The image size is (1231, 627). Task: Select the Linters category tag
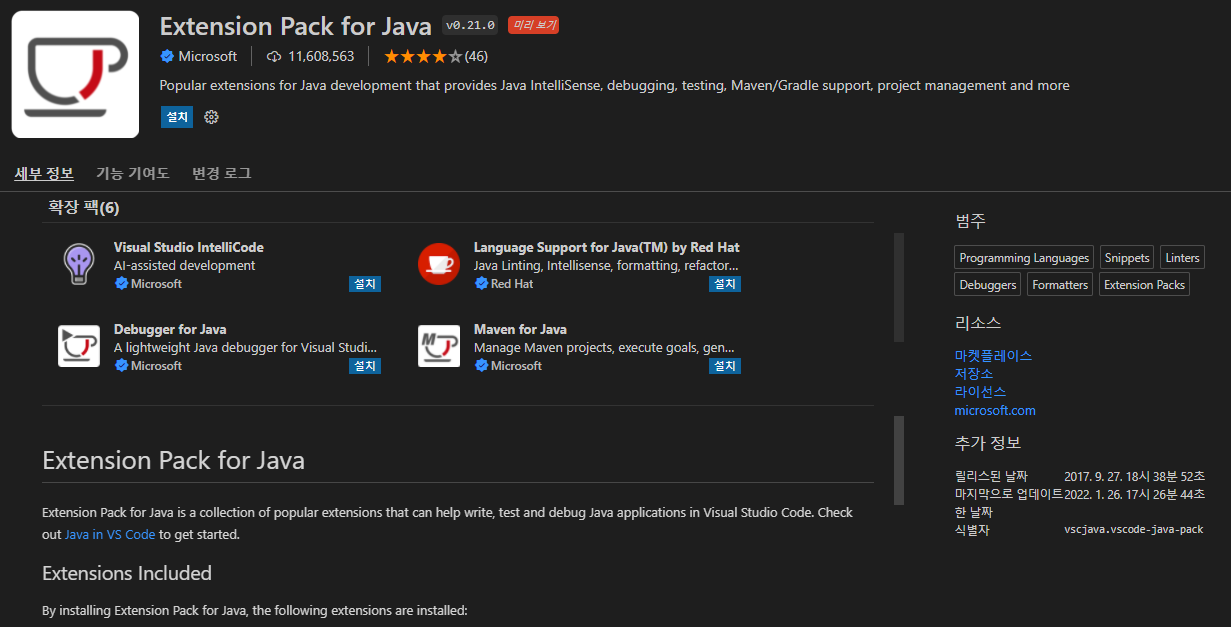click(x=1182, y=258)
